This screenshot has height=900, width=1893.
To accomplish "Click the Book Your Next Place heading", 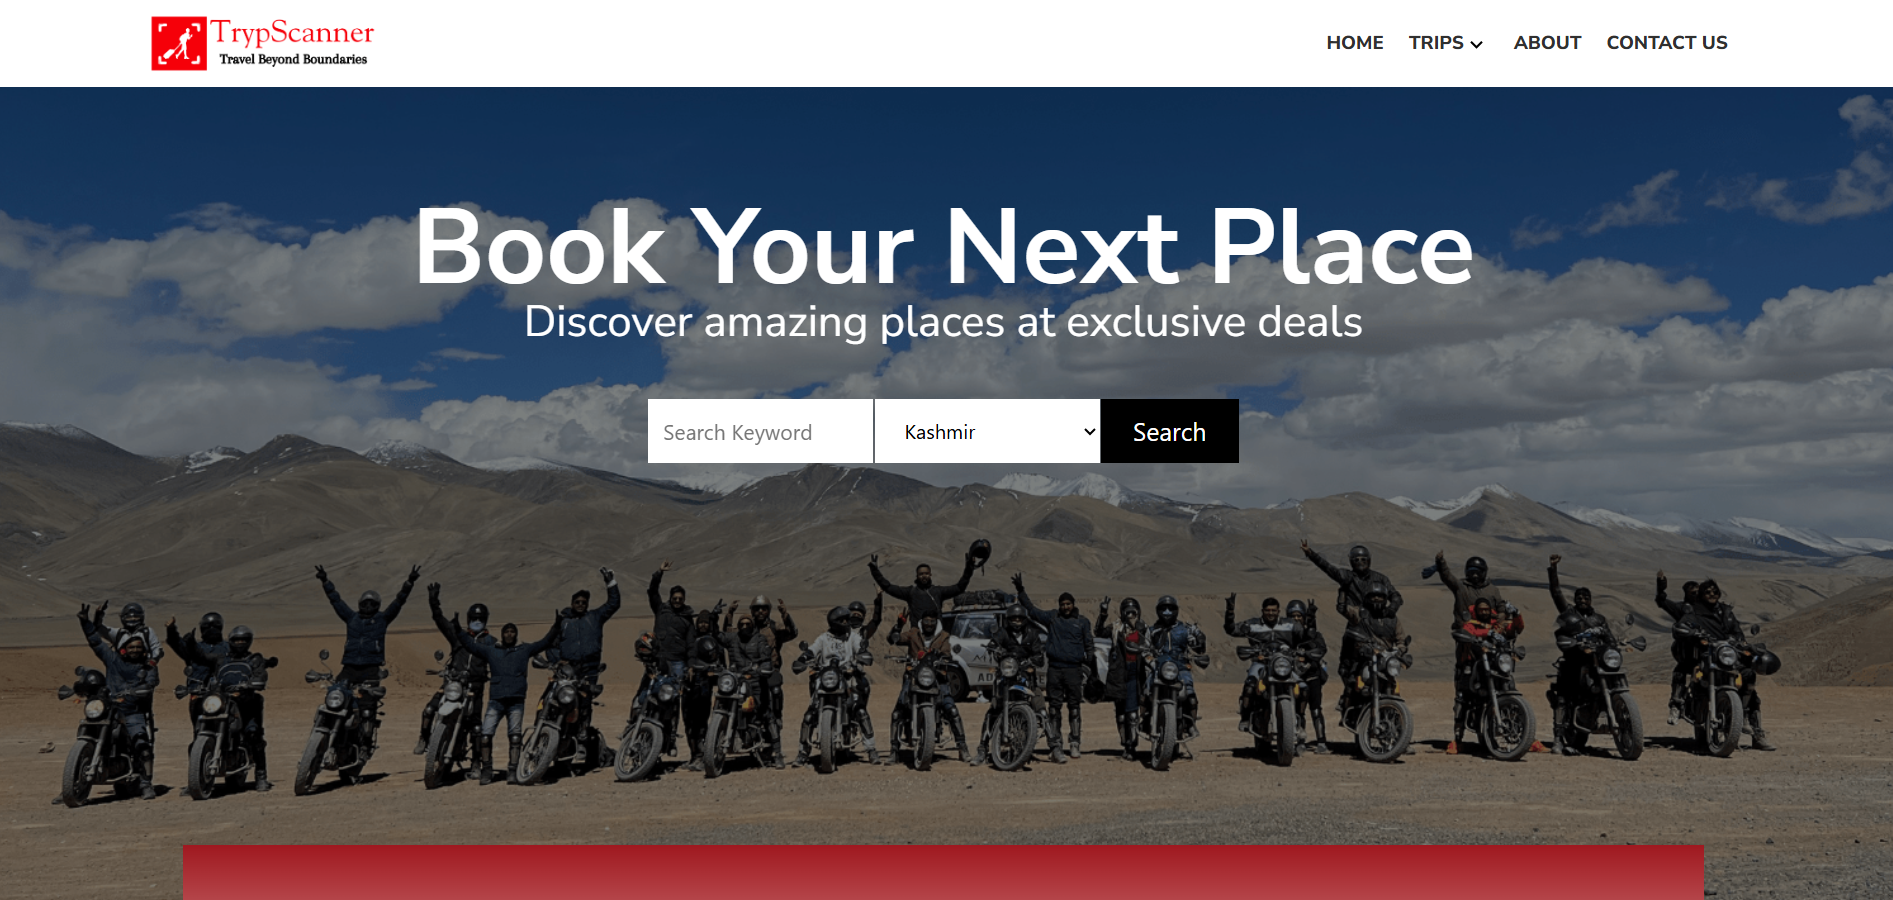I will click(x=944, y=247).
